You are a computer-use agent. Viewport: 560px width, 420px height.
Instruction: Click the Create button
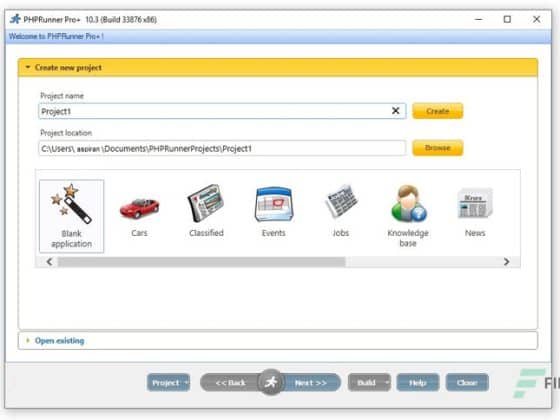[x=438, y=111]
